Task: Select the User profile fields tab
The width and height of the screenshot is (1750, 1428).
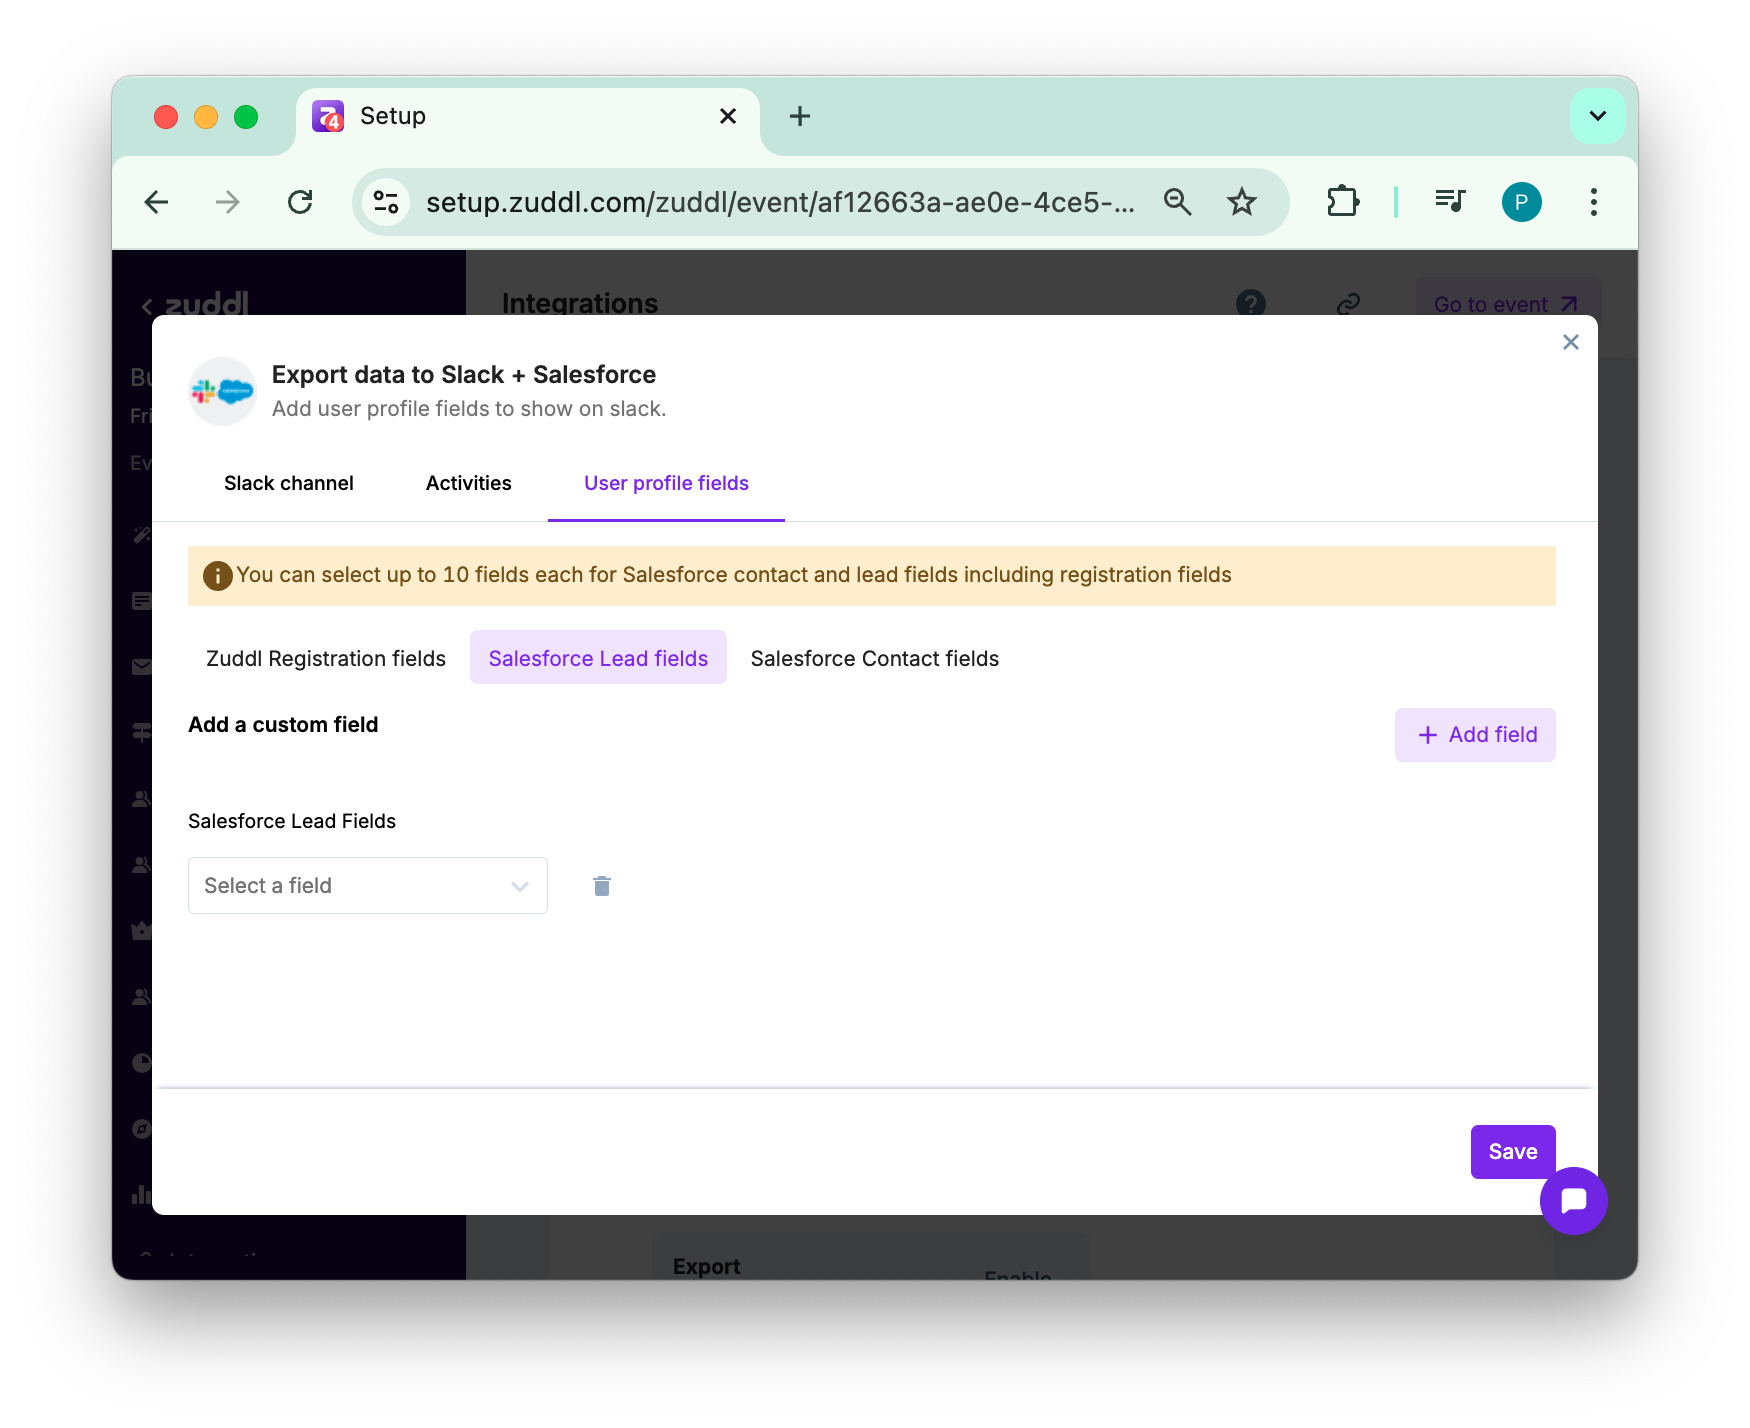Action: (x=666, y=483)
